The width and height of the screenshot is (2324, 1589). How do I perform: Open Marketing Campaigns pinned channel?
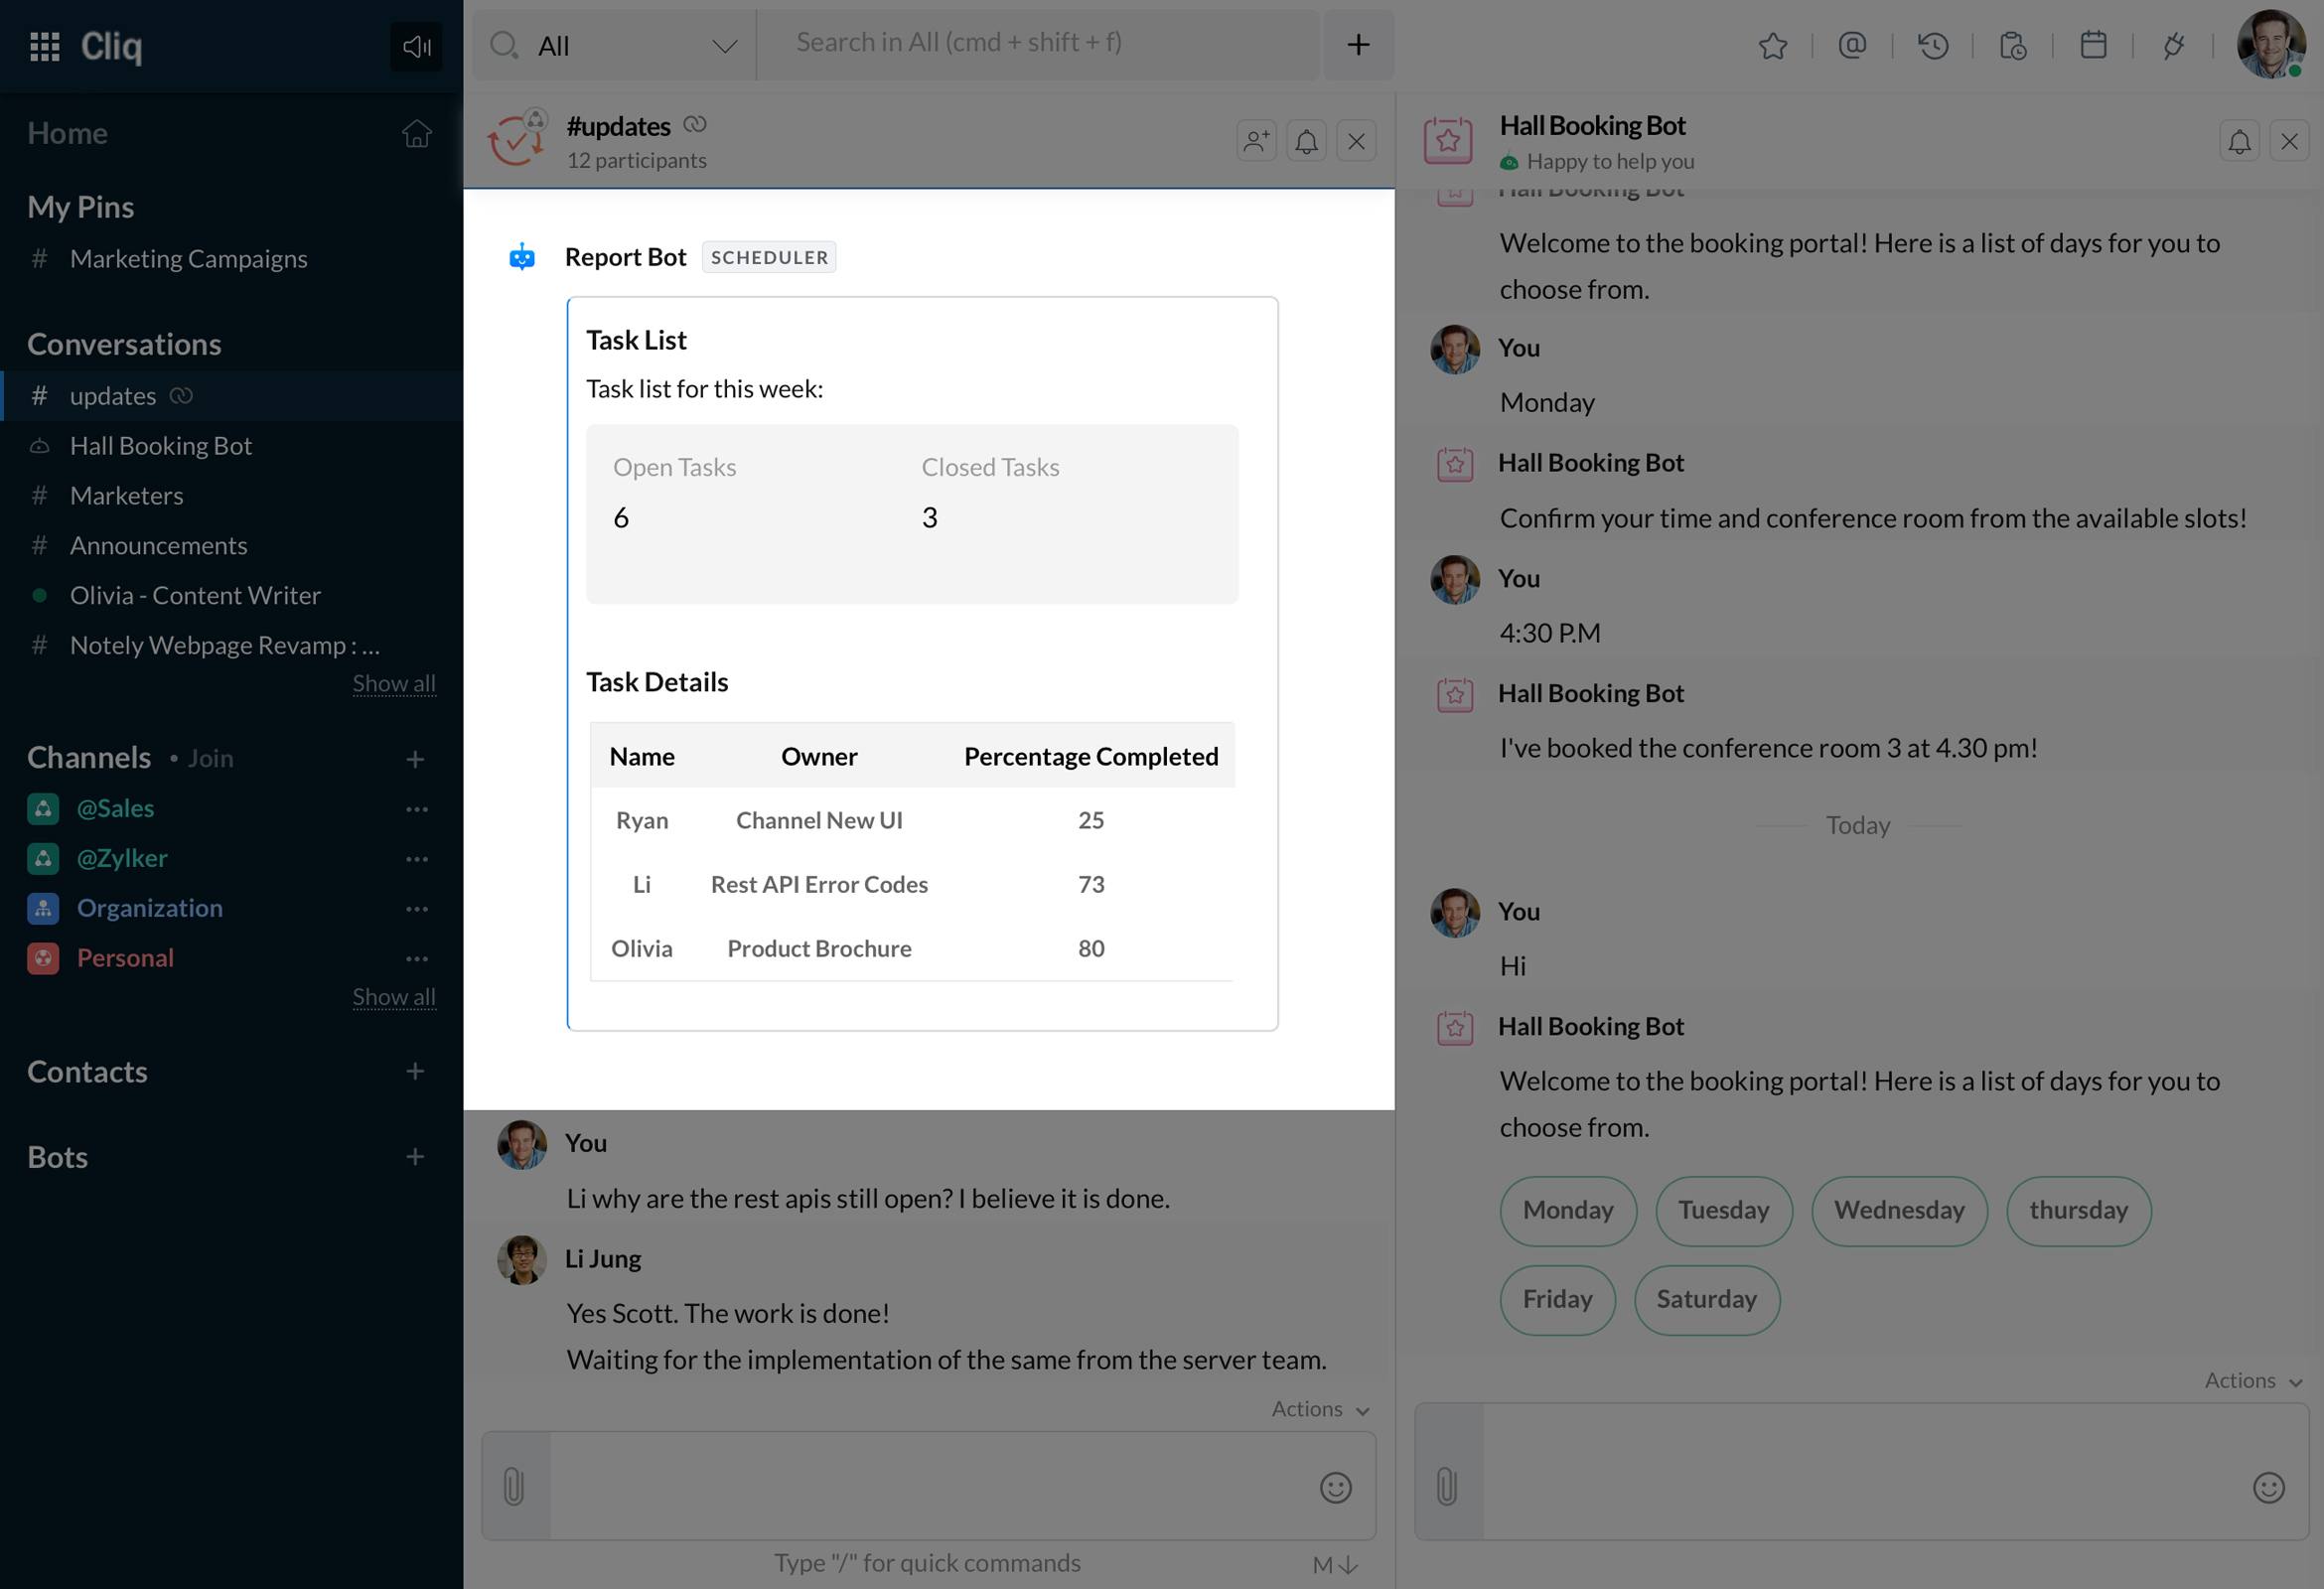coord(189,258)
